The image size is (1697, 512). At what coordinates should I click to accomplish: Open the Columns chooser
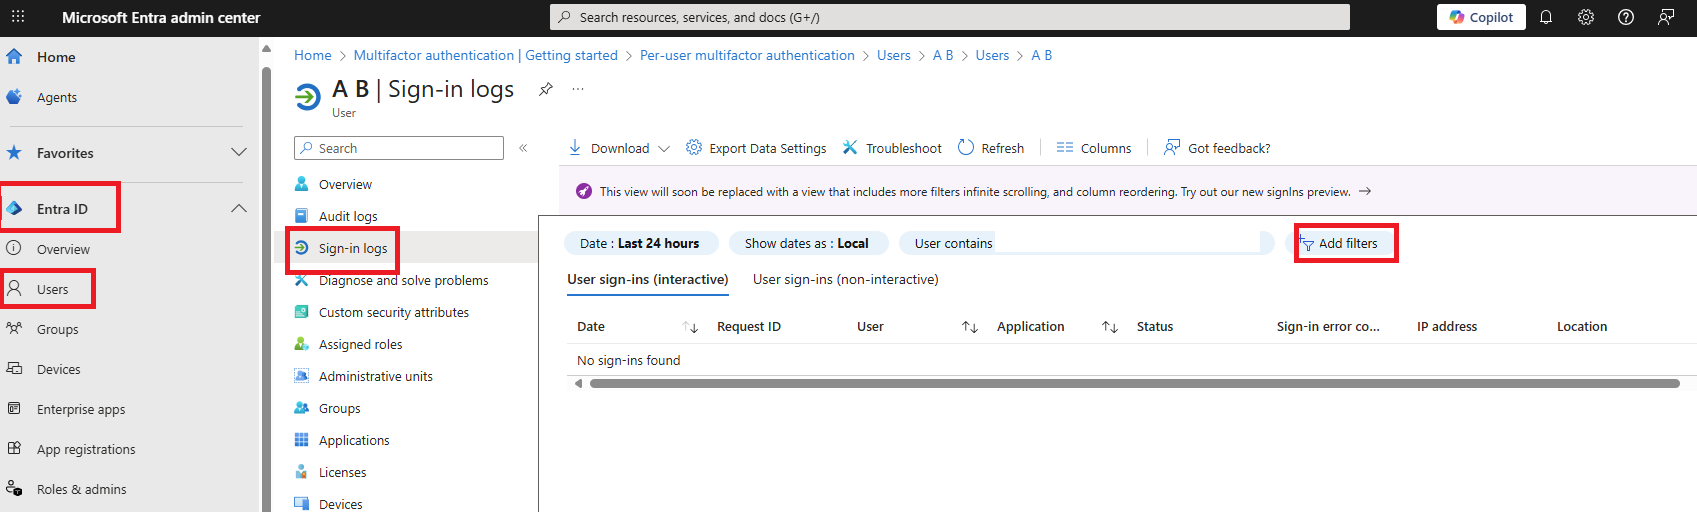pos(1094,148)
